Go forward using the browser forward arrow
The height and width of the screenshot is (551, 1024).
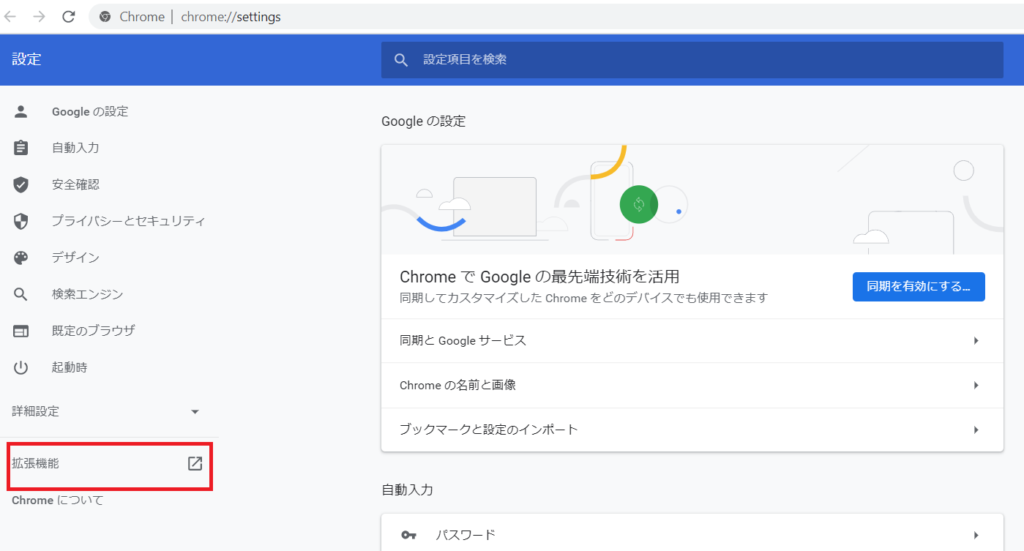(x=39, y=17)
